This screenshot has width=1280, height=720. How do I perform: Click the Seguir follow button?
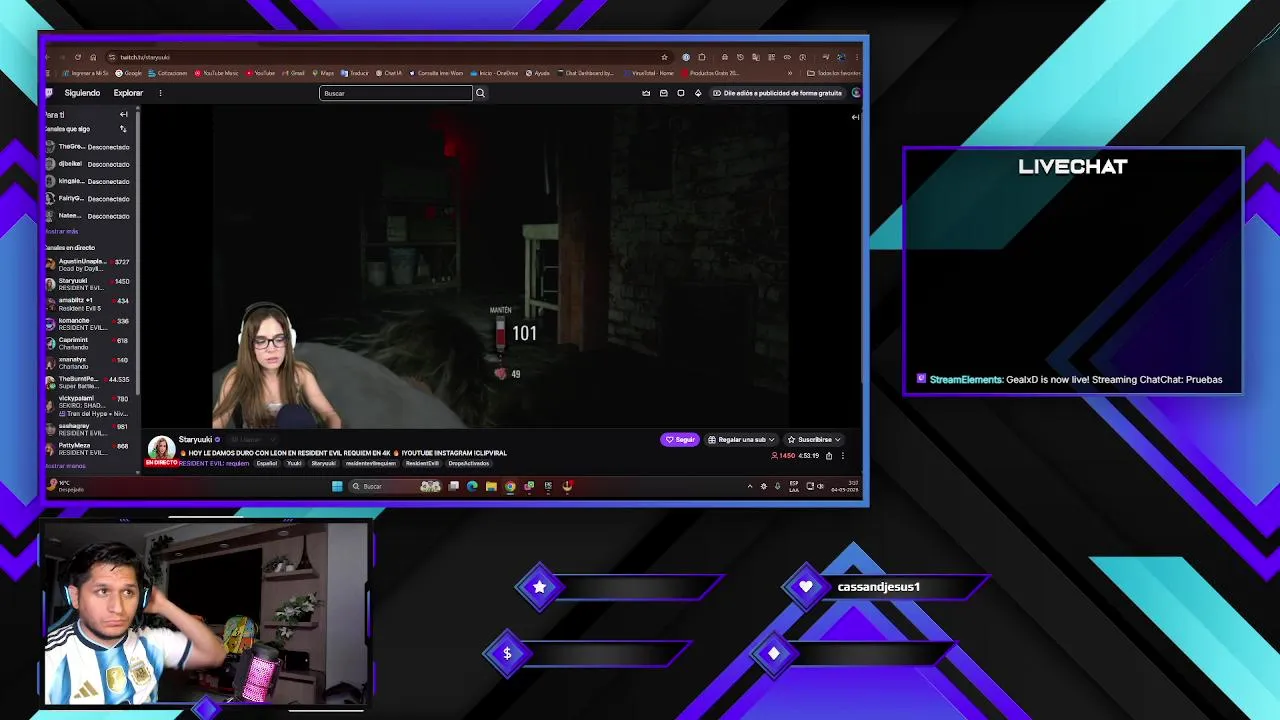(x=680, y=439)
